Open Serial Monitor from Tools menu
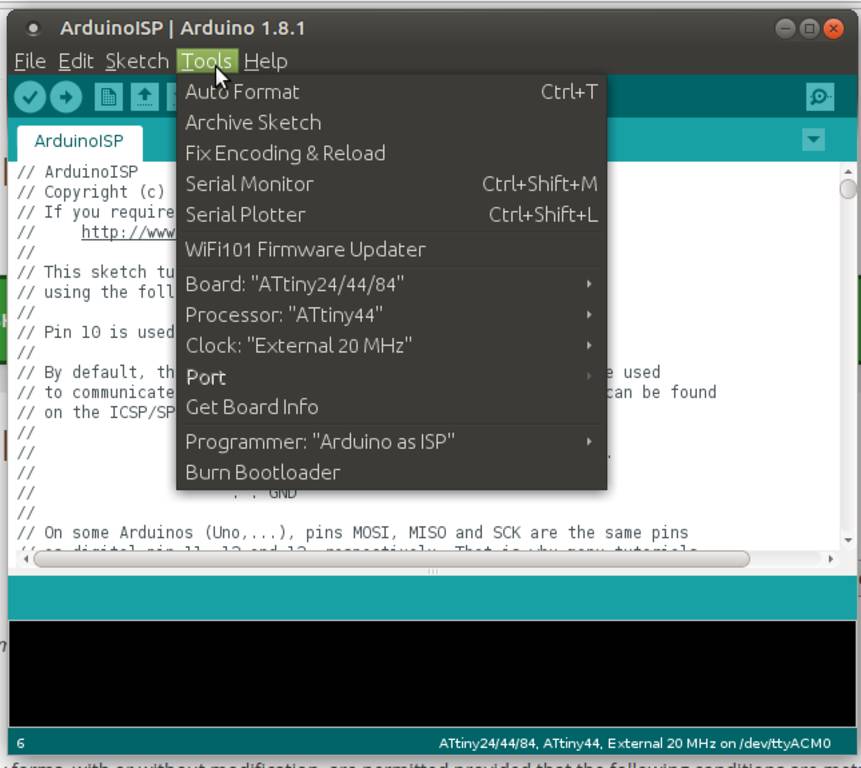Viewport: 861px width, 768px height. pyautogui.click(x=392, y=184)
